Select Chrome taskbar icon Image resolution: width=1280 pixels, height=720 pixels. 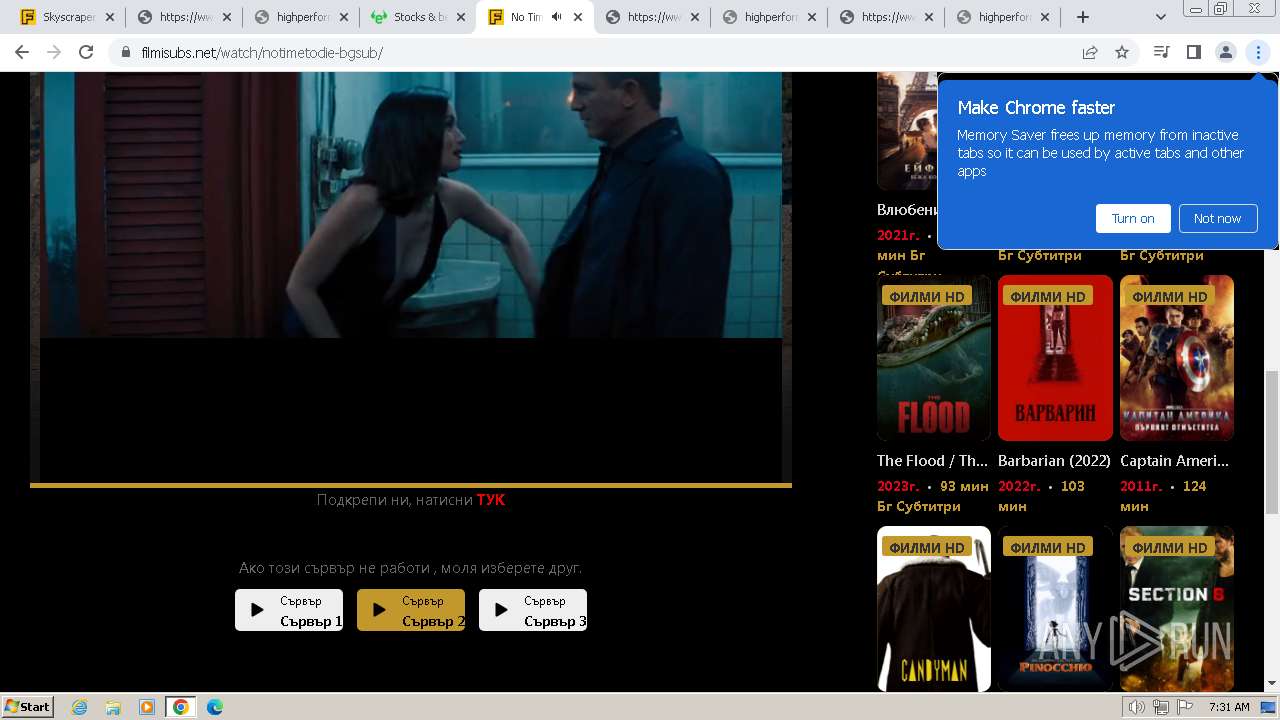pos(180,707)
